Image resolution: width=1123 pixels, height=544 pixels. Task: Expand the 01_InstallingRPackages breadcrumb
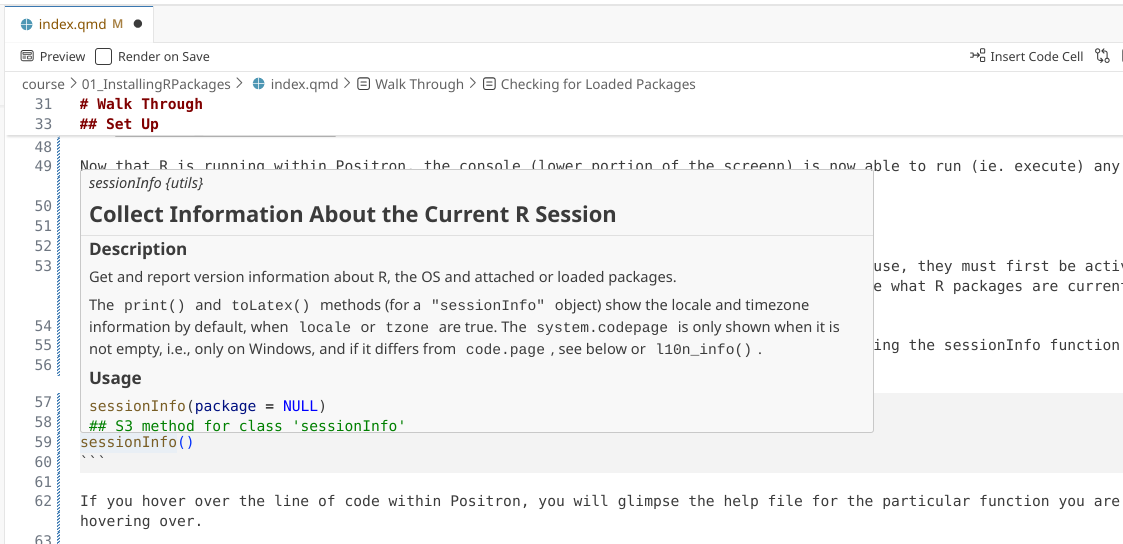point(155,84)
